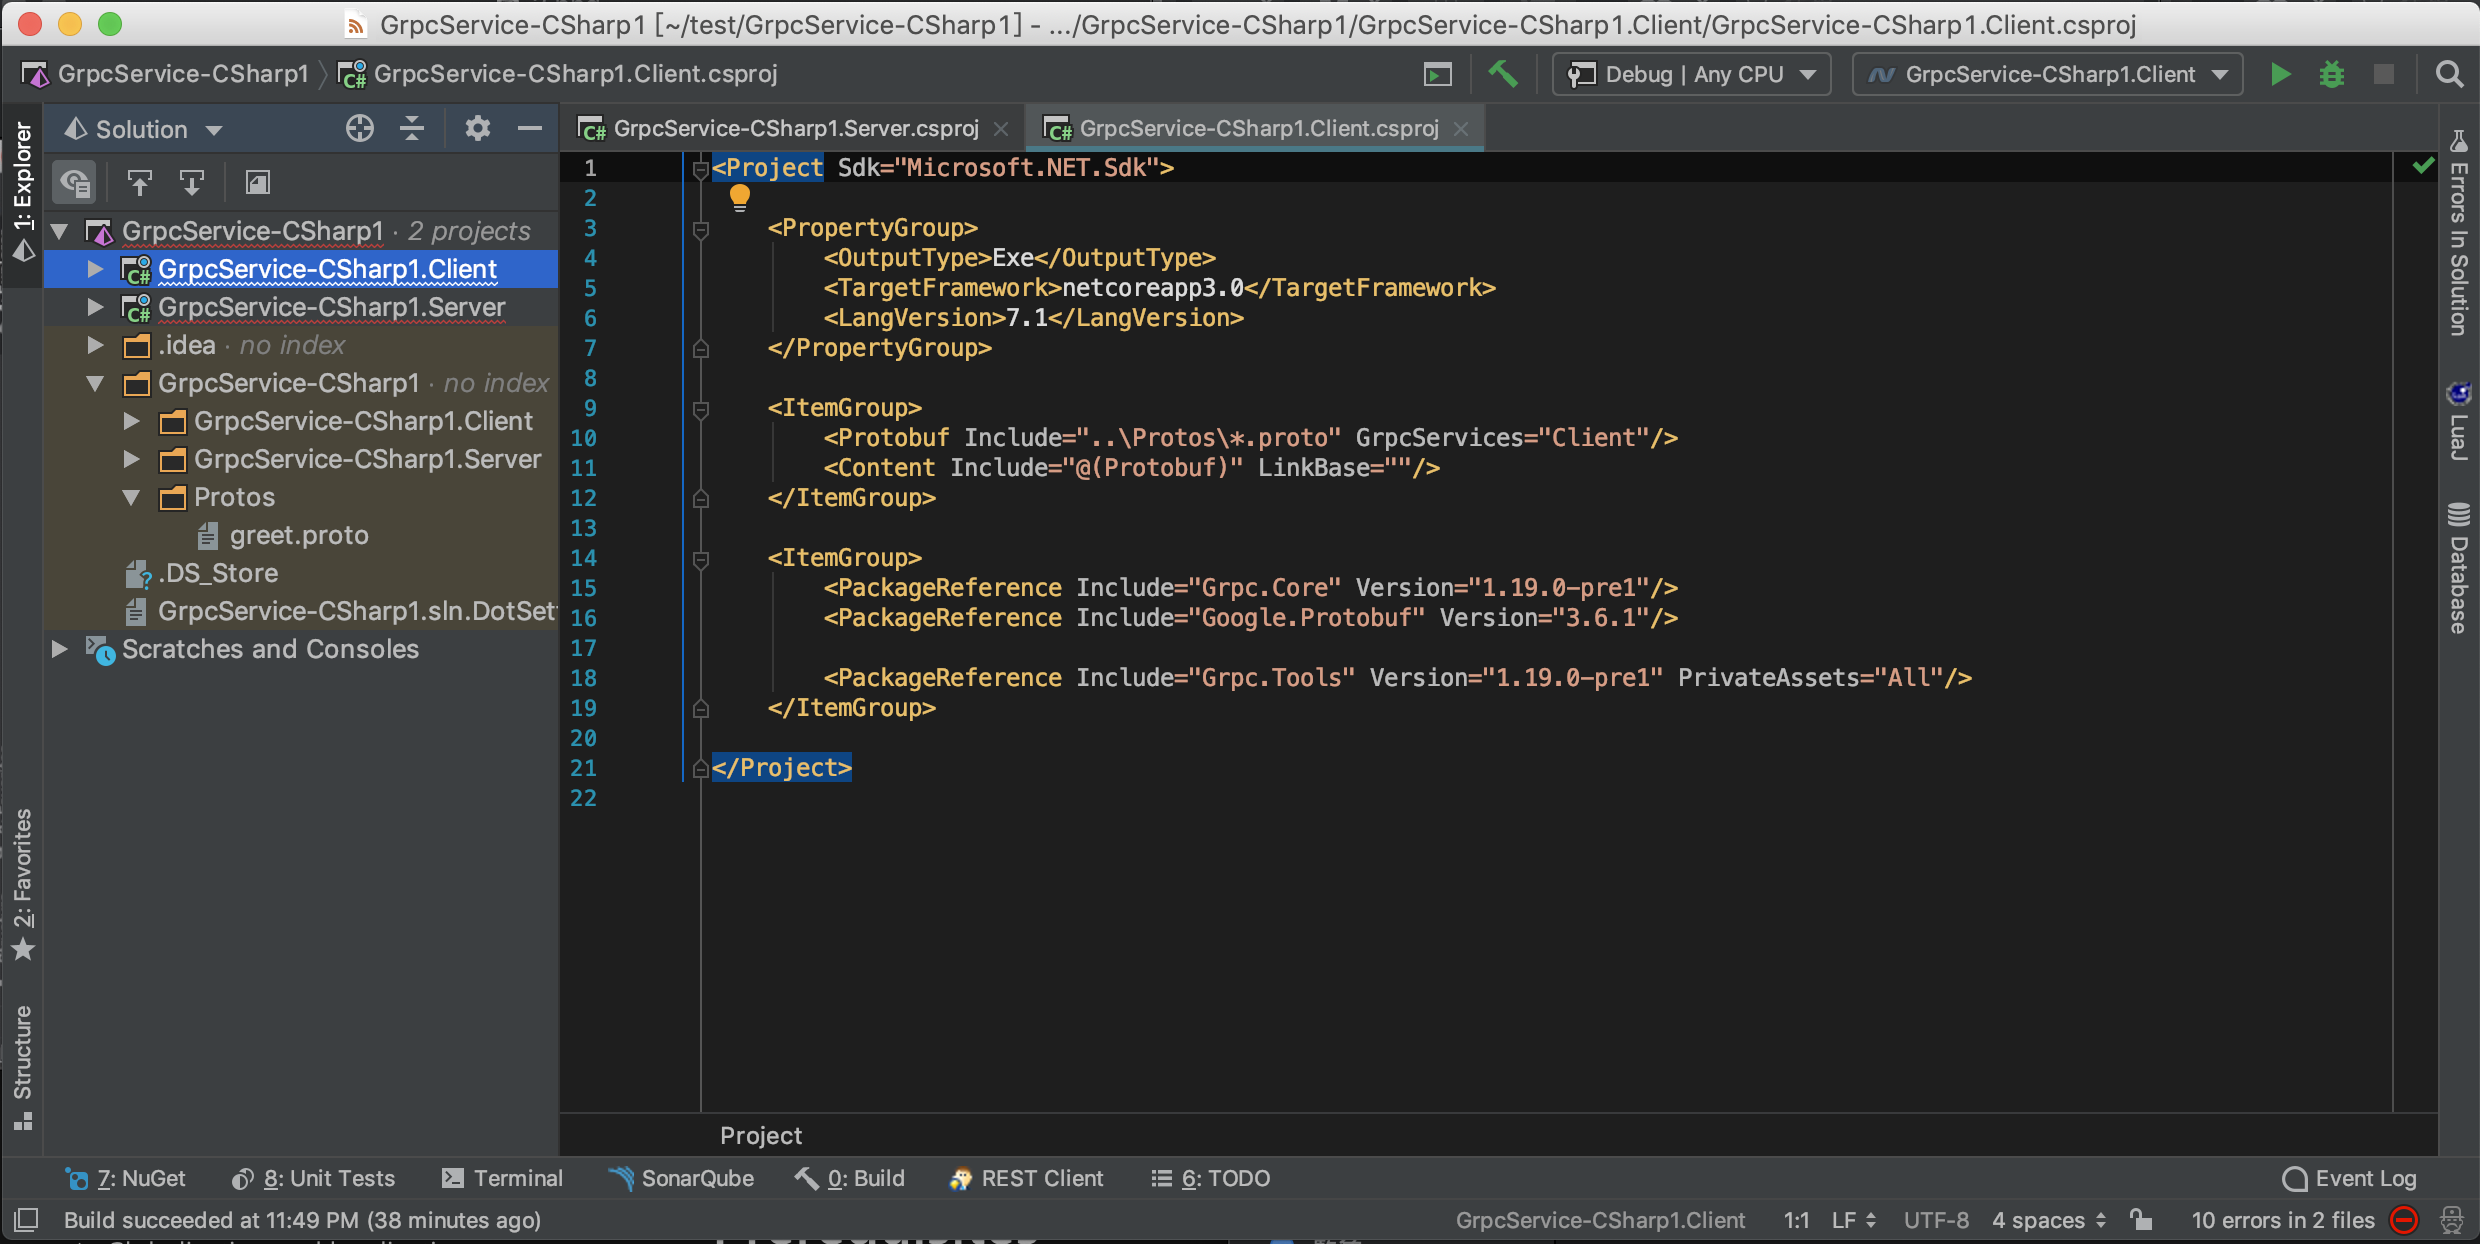Collapse the GrpcService-CSharp1 solution root

(59, 231)
